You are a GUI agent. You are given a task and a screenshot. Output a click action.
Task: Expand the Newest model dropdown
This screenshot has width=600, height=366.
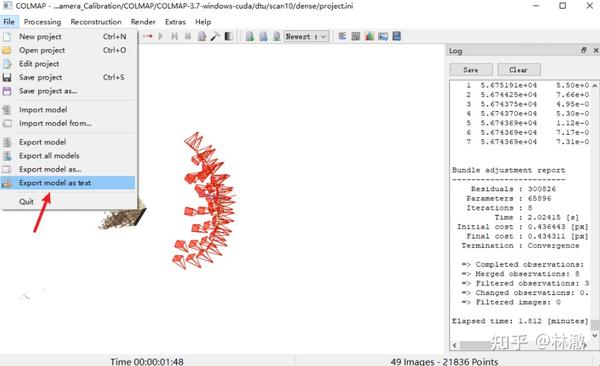click(x=307, y=36)
